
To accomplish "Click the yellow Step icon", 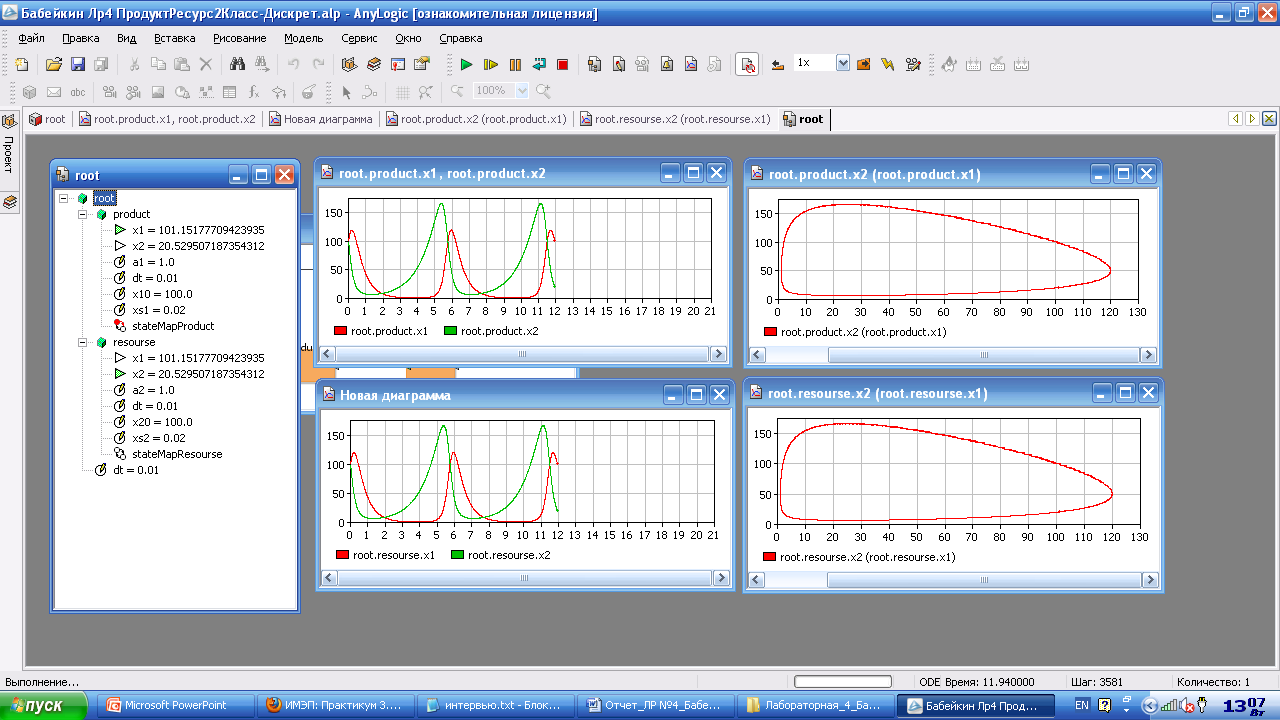I will (490, 64).
